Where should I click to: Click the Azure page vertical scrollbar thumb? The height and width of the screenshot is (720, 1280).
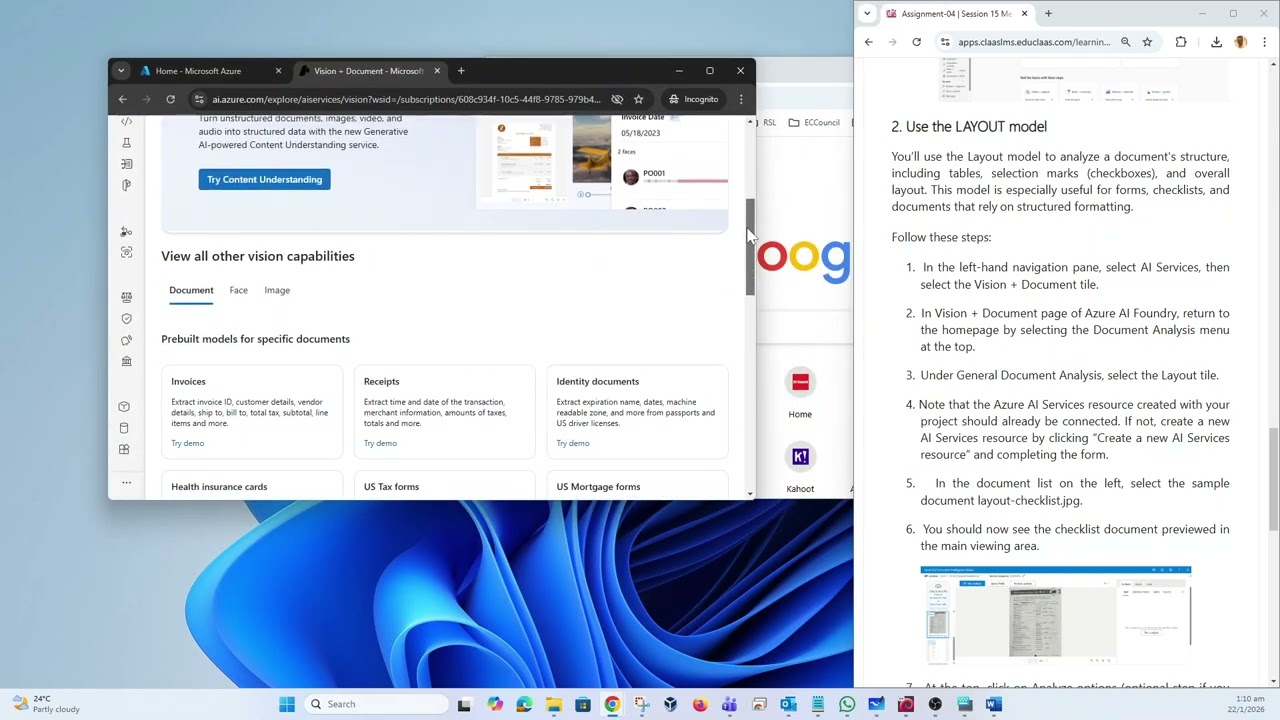coord(750,247)
